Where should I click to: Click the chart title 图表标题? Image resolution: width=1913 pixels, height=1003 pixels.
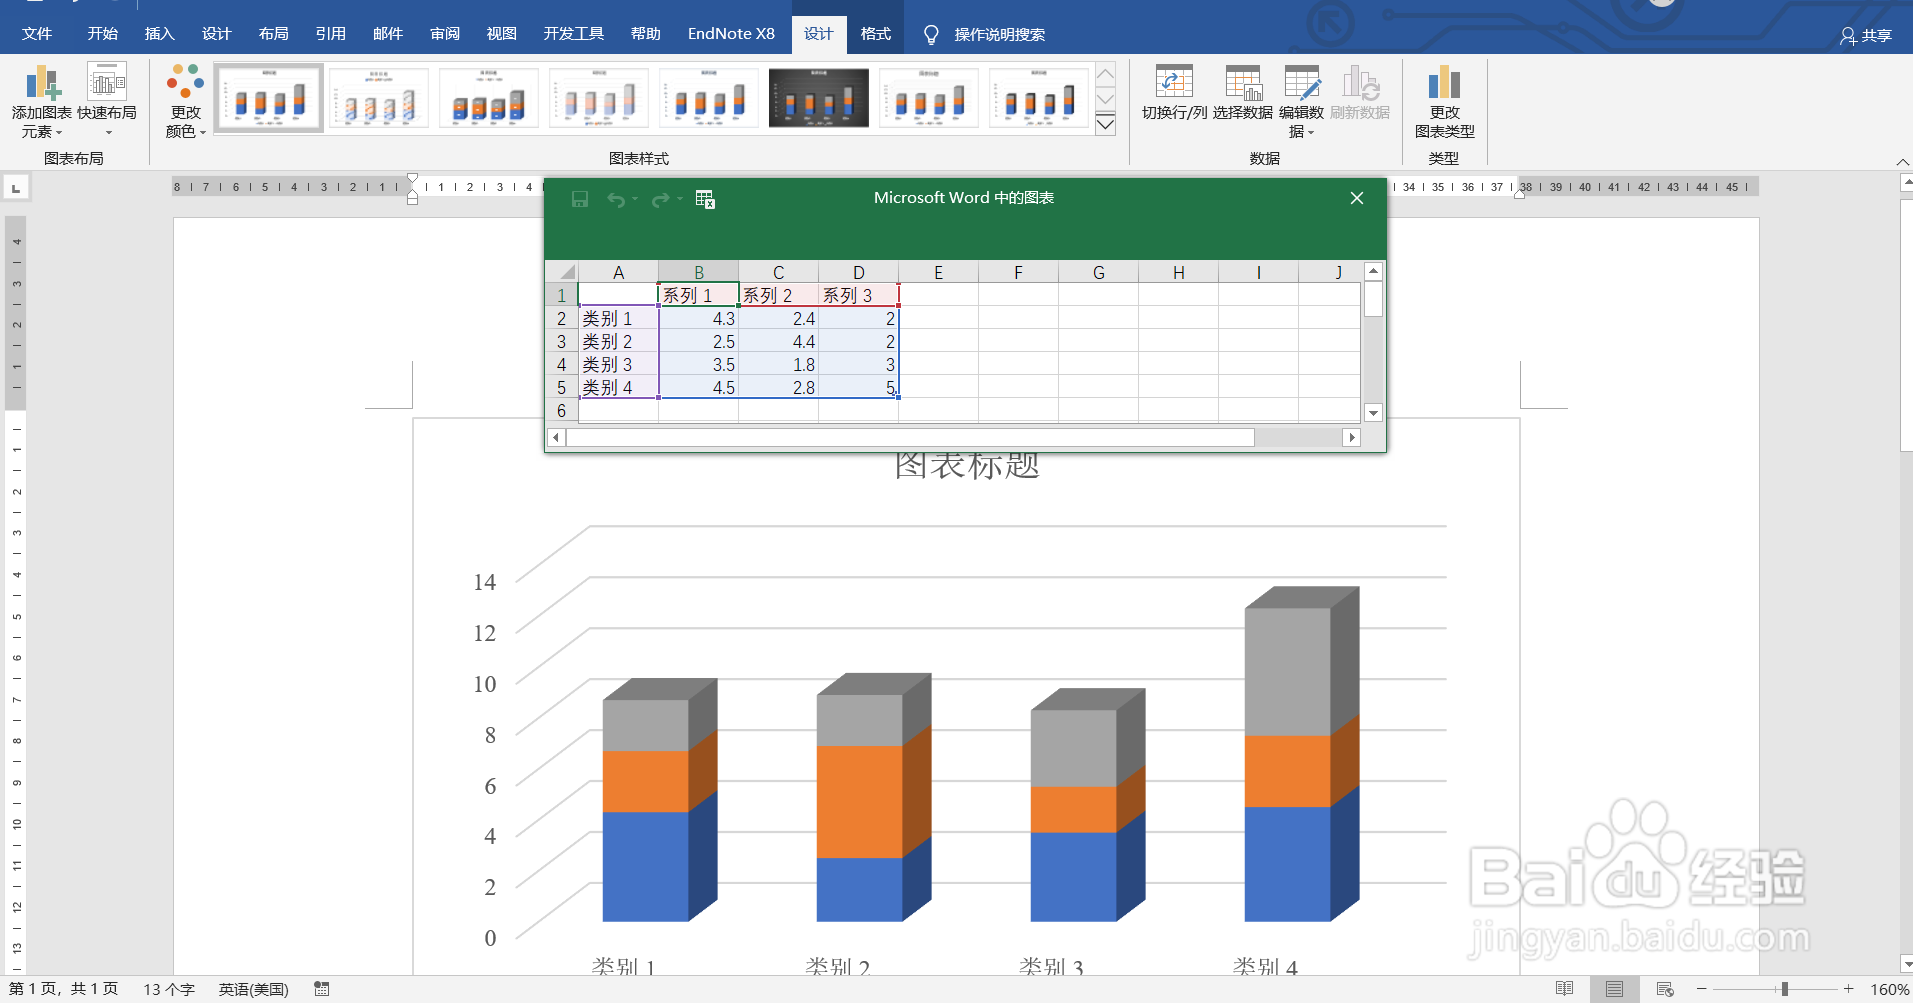967,466
